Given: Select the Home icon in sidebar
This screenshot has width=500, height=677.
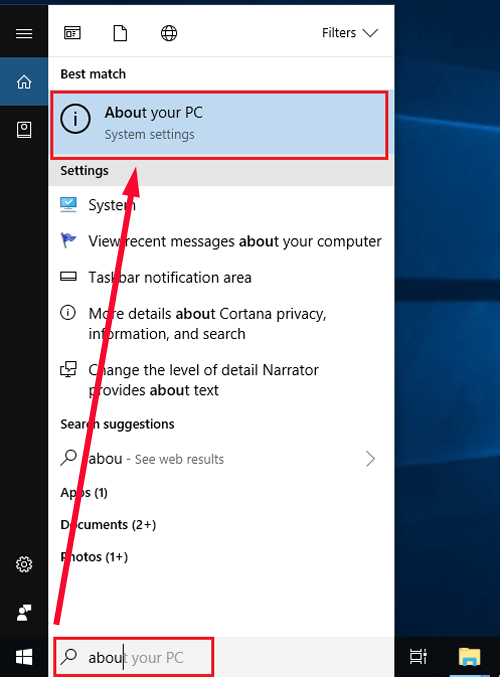Looking at the screenshot, I should click(x=24, y=82).
